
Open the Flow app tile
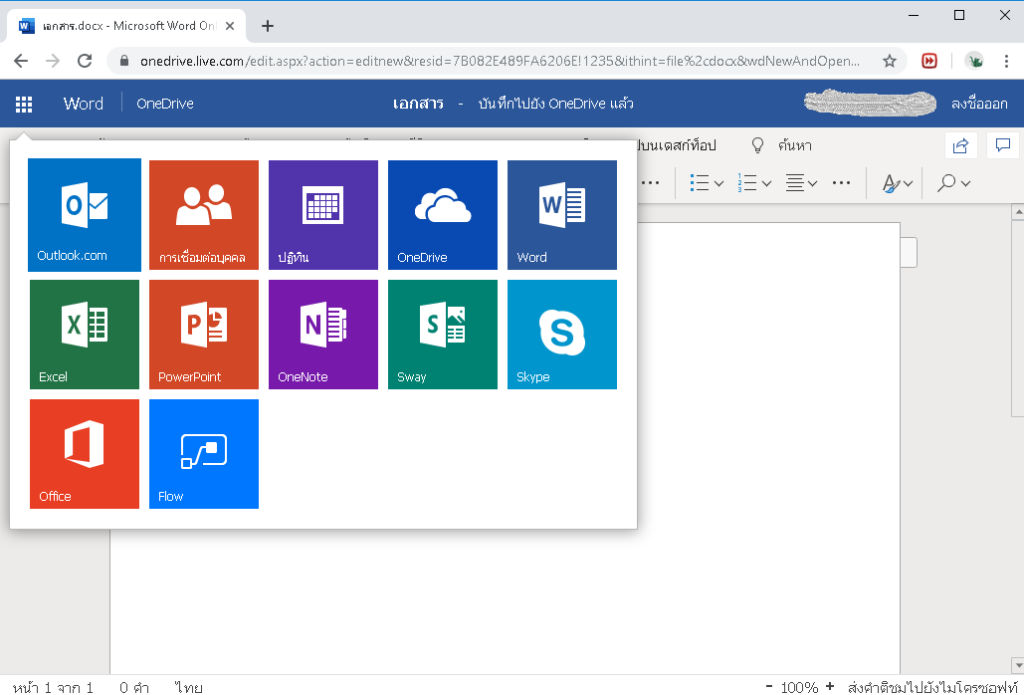(204, 454)
